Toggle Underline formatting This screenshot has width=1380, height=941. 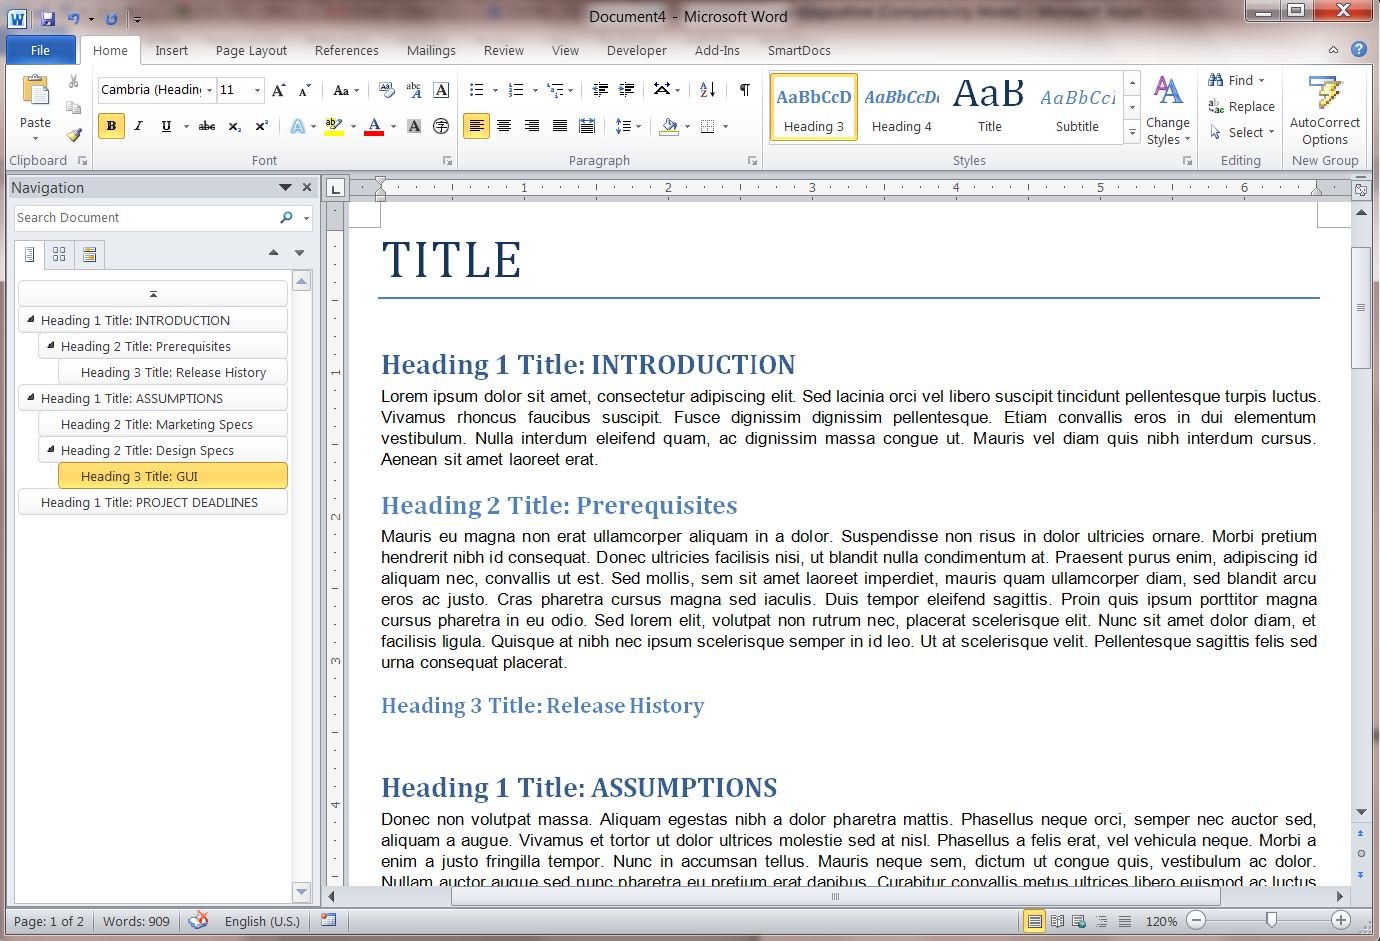pos(166,126)
